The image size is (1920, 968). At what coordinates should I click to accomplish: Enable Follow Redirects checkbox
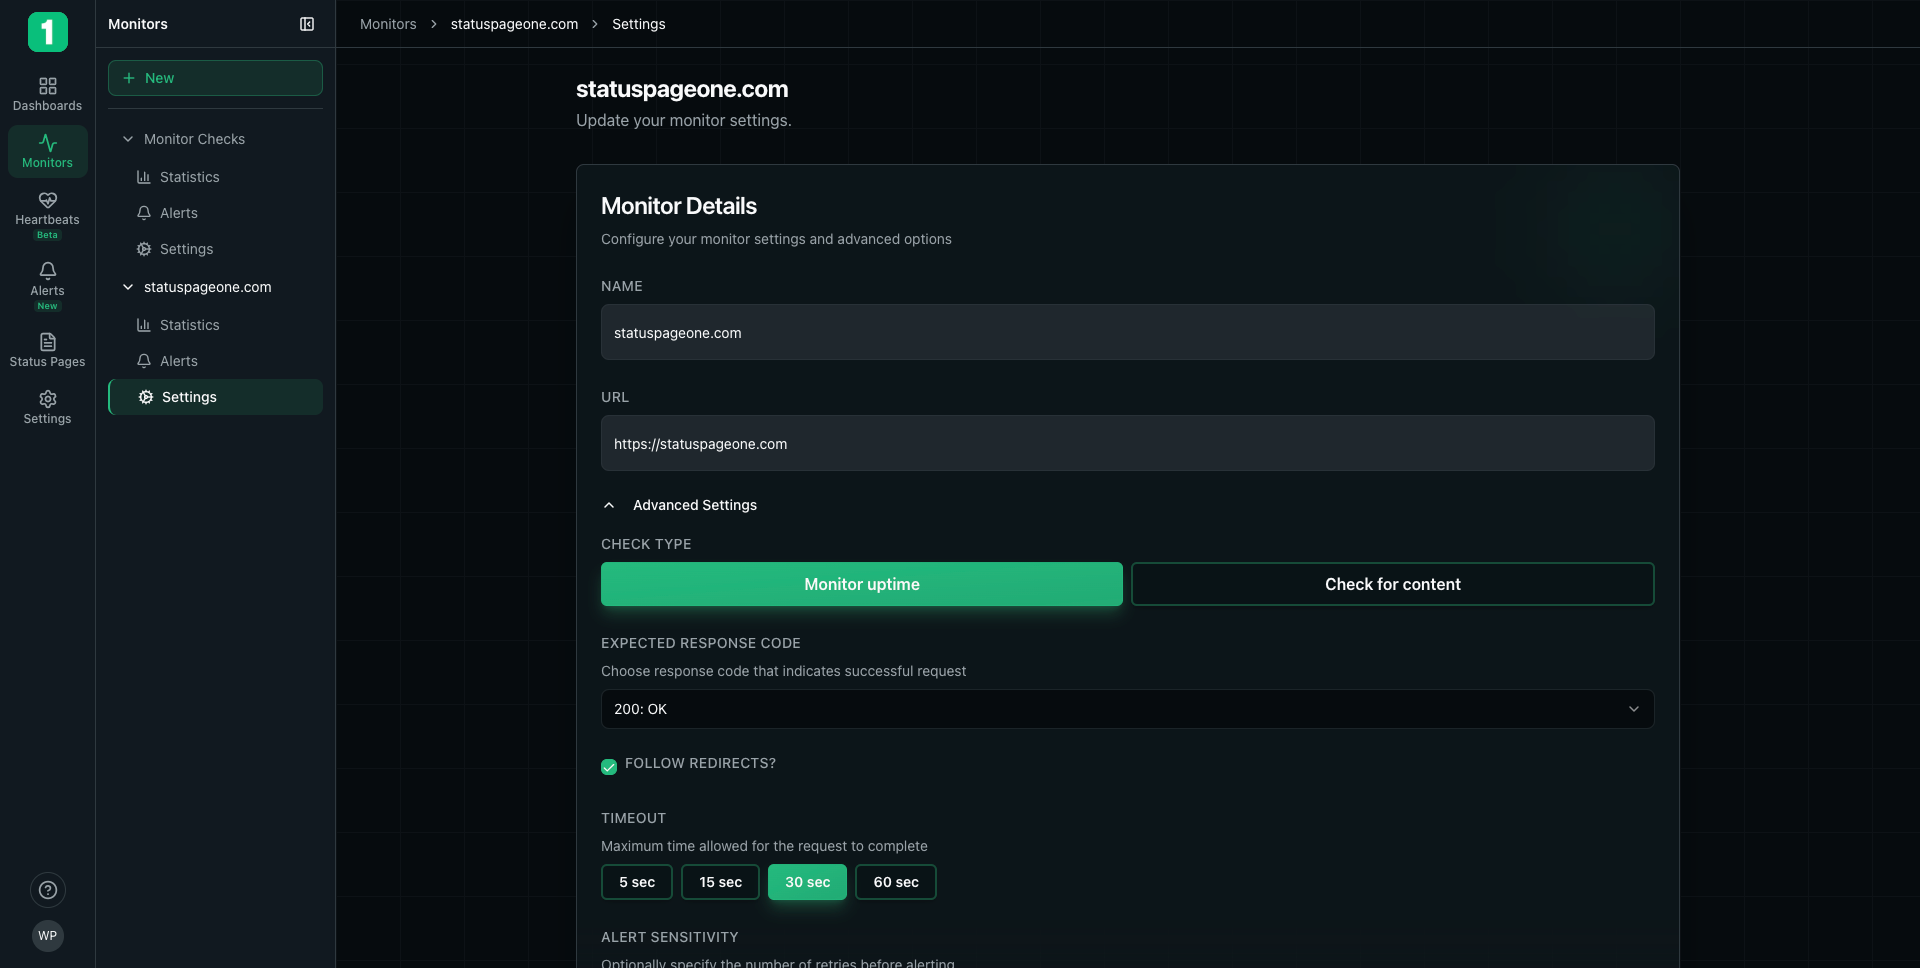(x=609, y=767)
